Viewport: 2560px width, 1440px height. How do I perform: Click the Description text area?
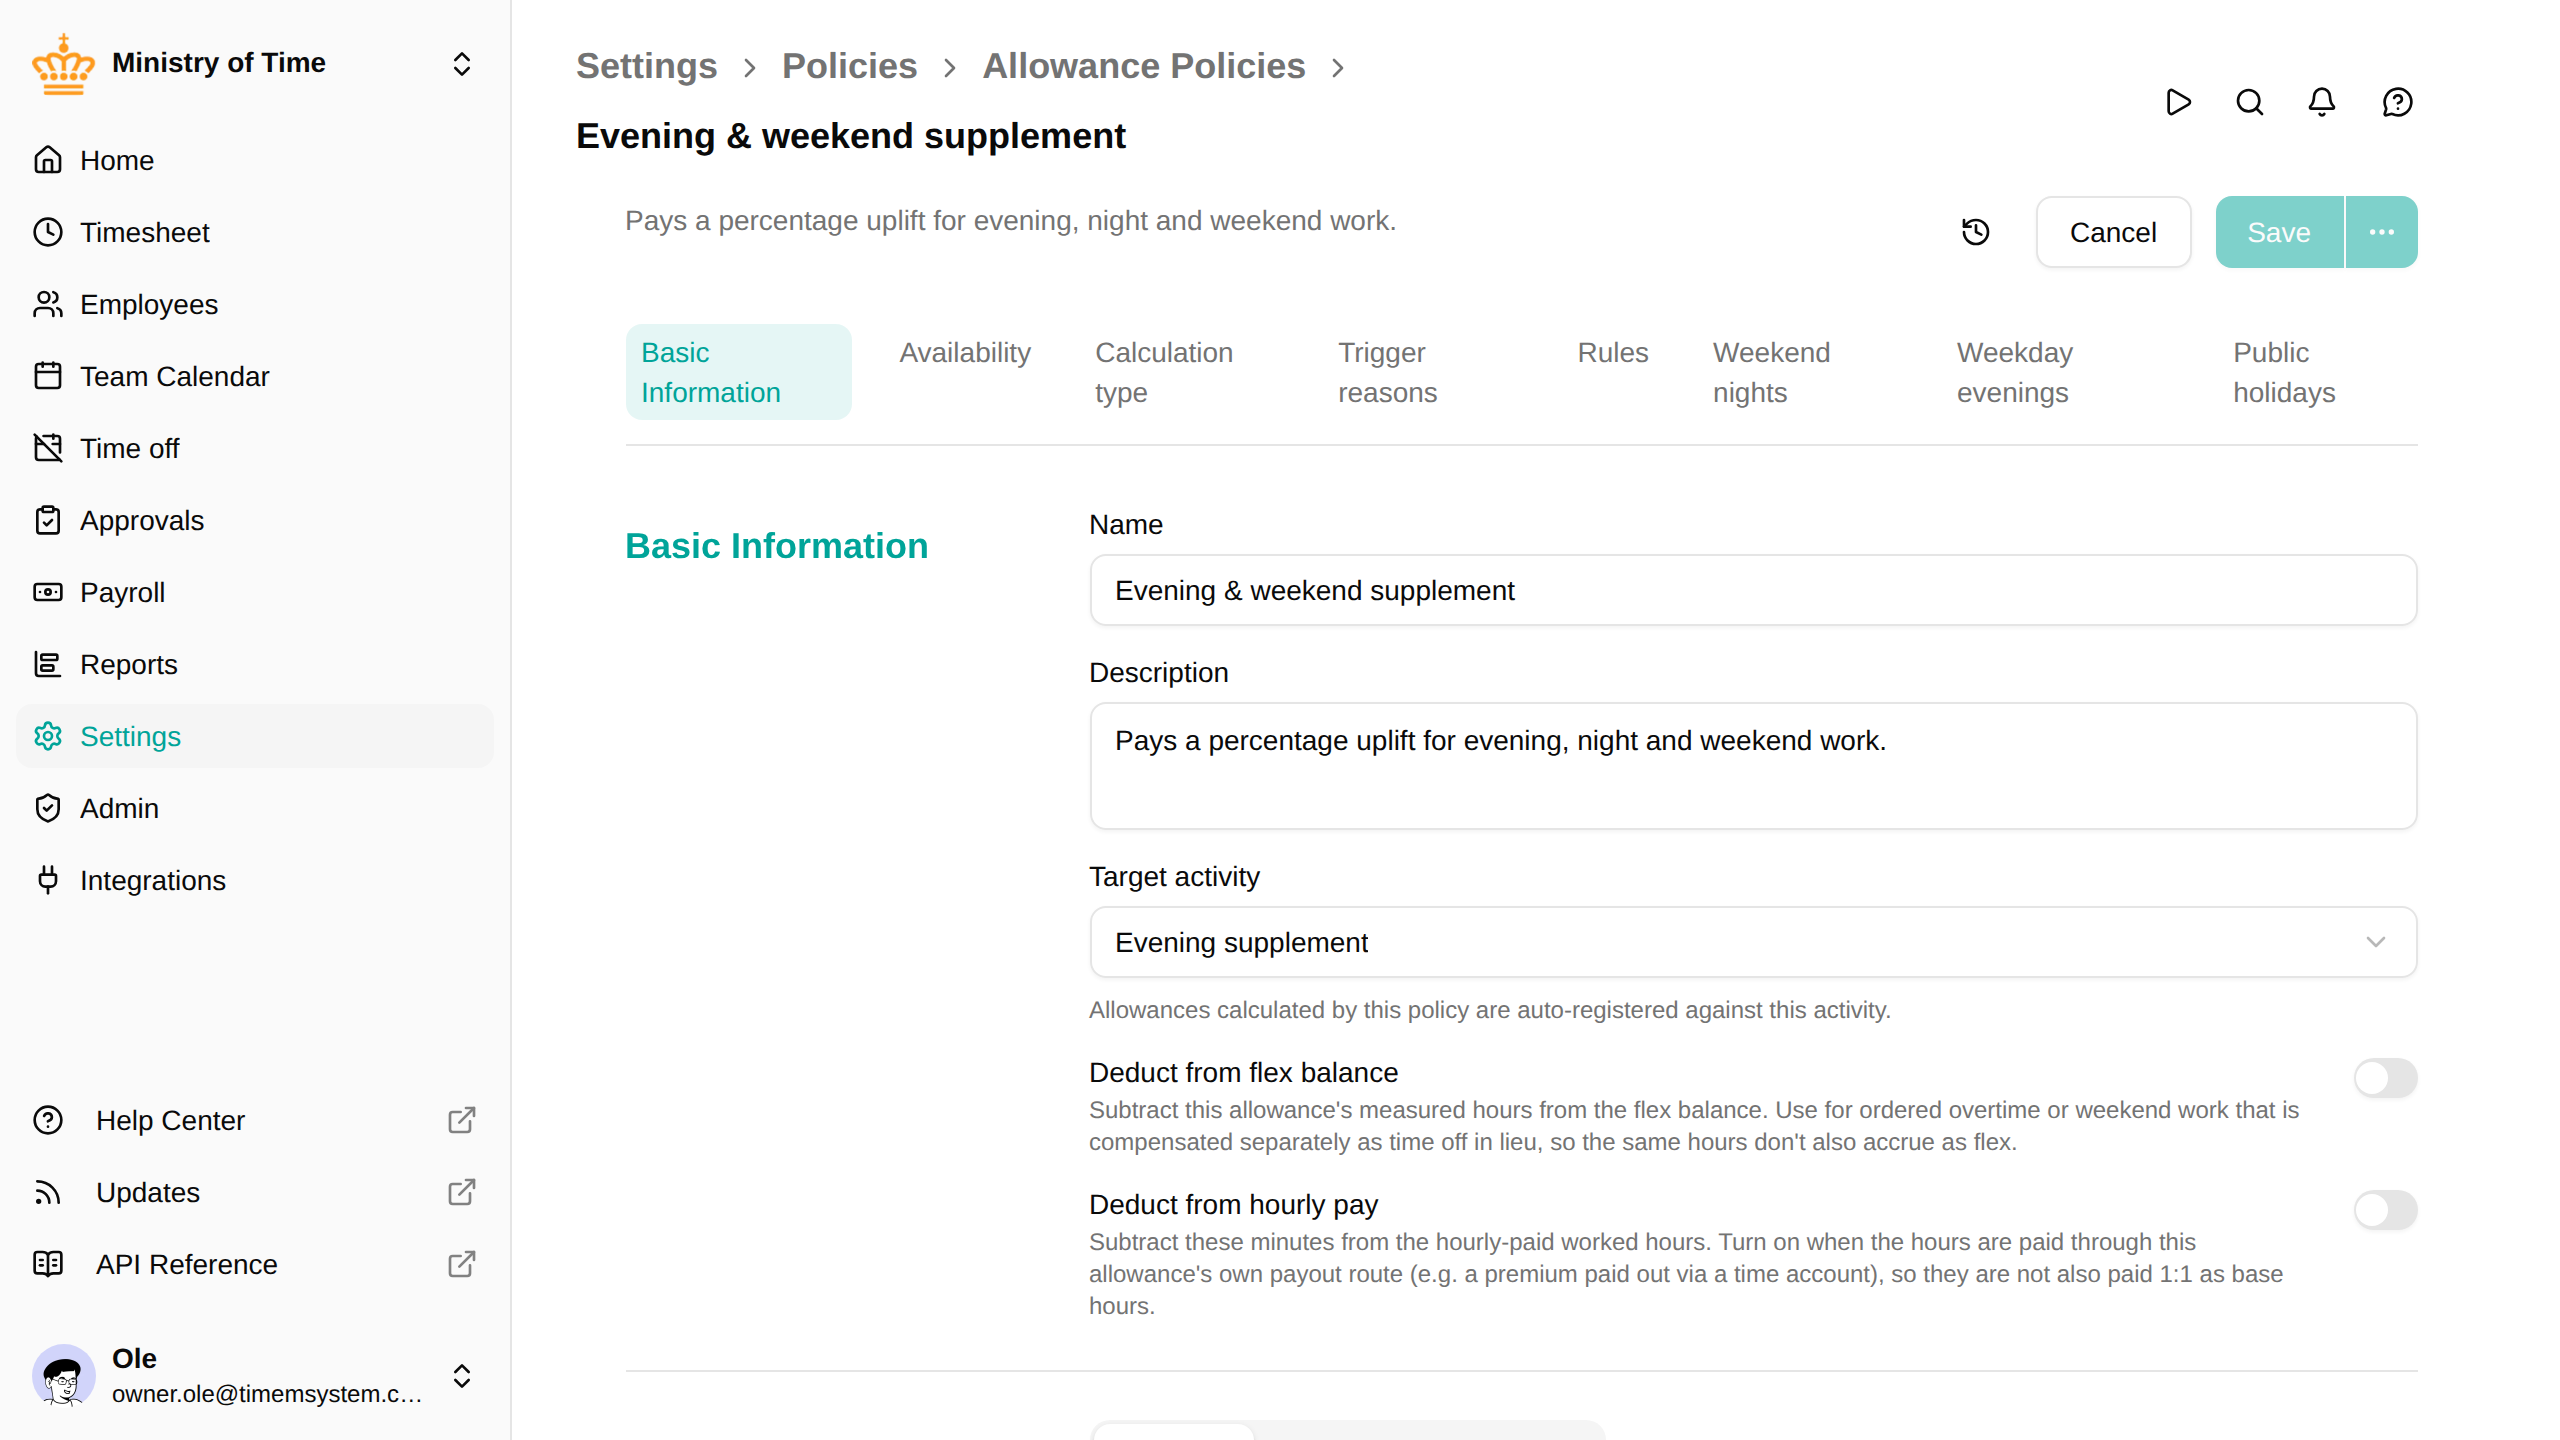[1753, 766]
